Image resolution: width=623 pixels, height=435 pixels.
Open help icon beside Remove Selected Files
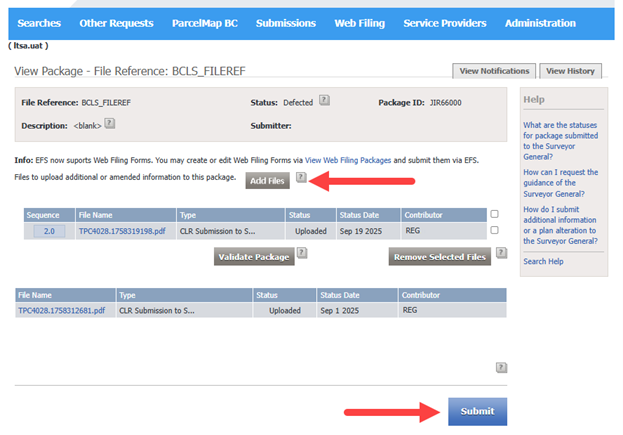tap(500, 254)
